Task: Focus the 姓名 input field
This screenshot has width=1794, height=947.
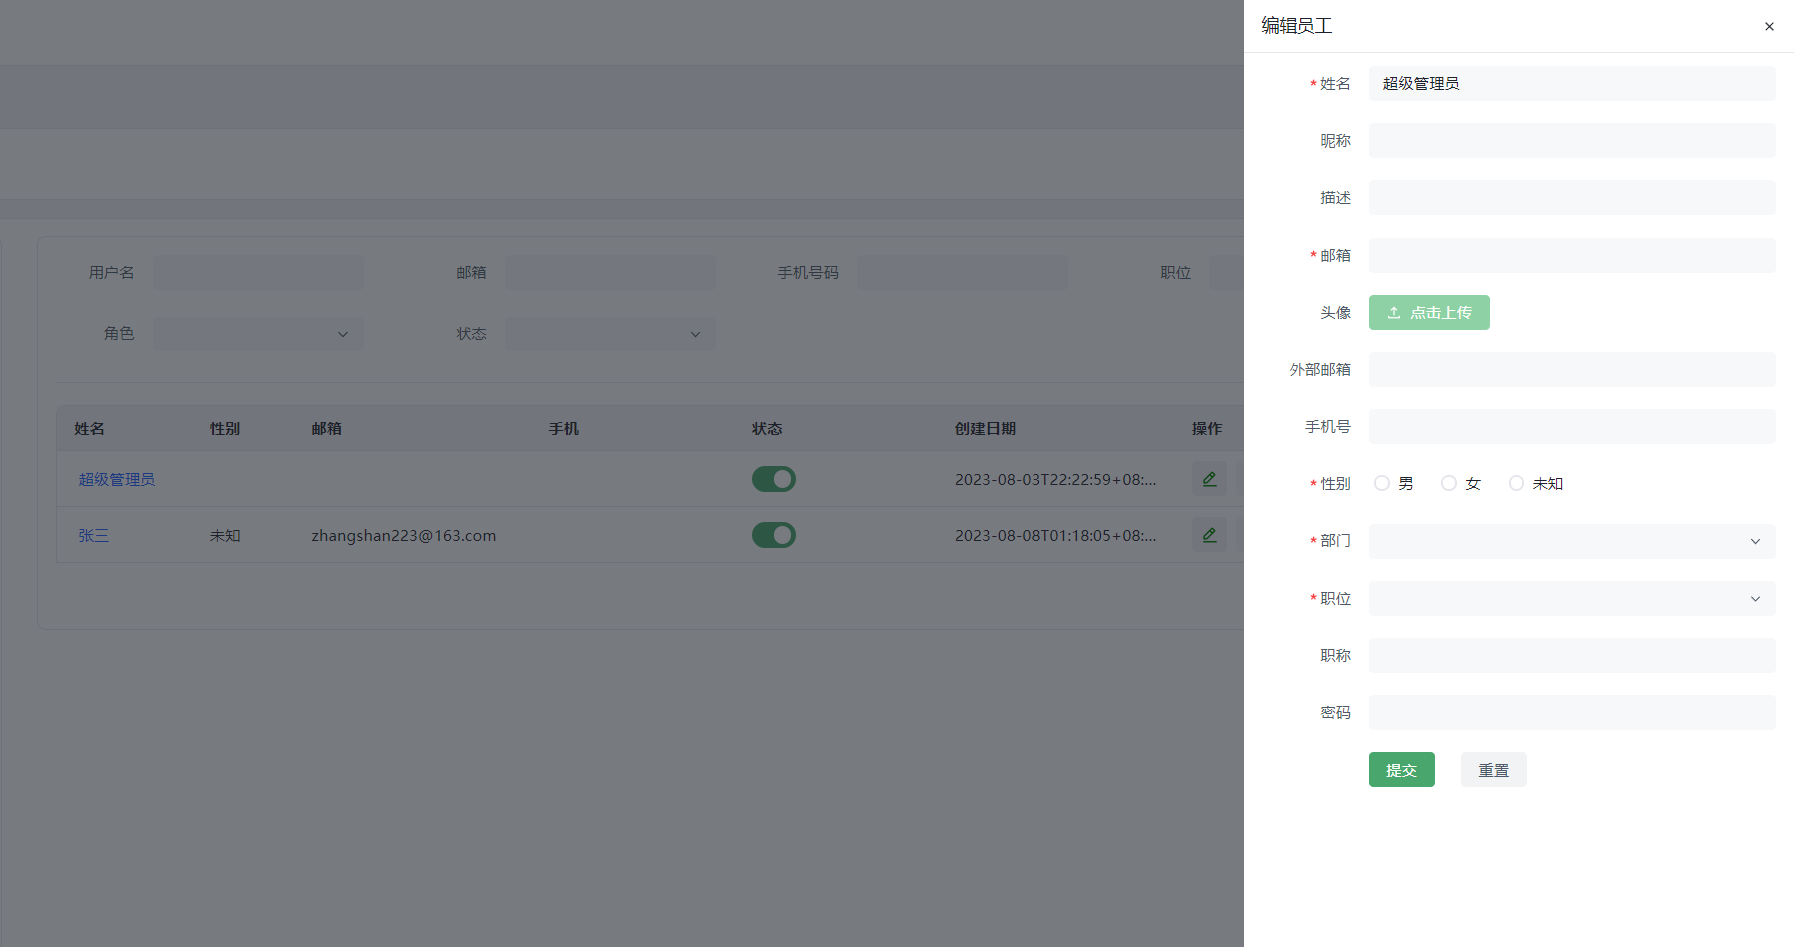Action: (1572, 83)
